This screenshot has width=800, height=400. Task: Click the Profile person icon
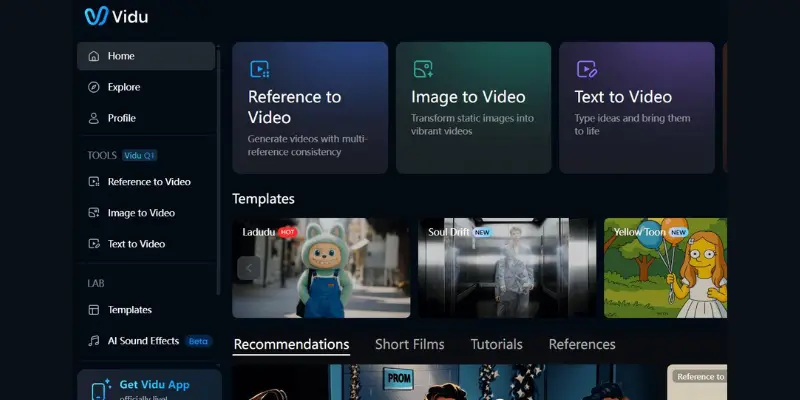[x=94, y=118]
